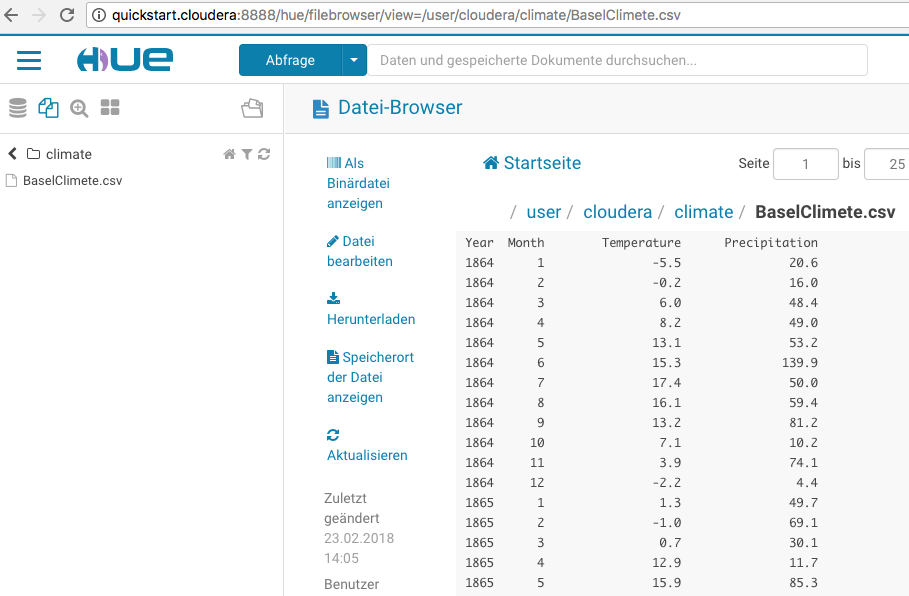Screen dimensions: 909x596
Task: Click the Abfrage button
Action: [x=290, y=60]
